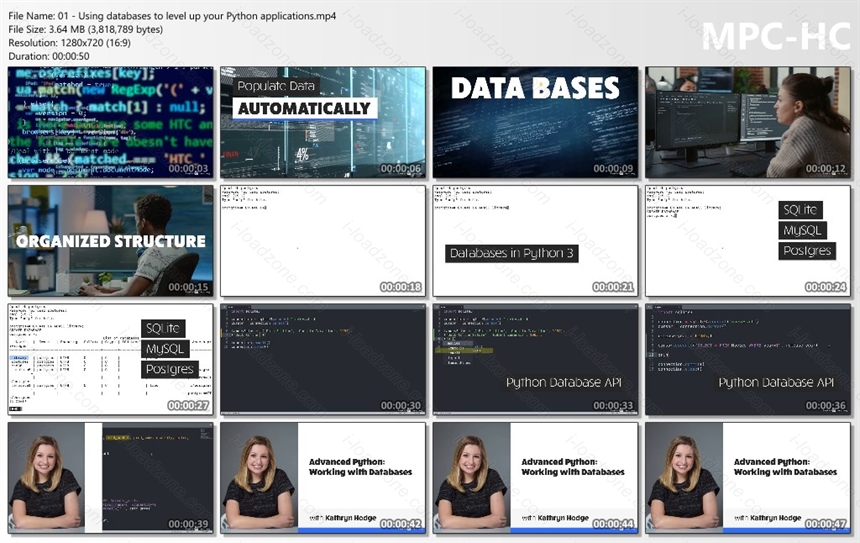This screenshot has width=860, height=543.
Task: Click the frame stamped 00:00:27
Action: click(x=111, y=359)
